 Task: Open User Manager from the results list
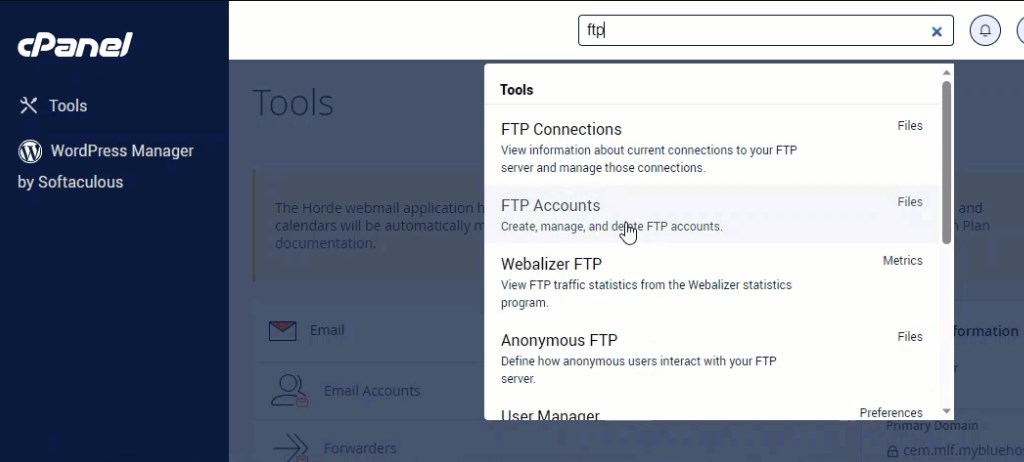tap(550, 415)
